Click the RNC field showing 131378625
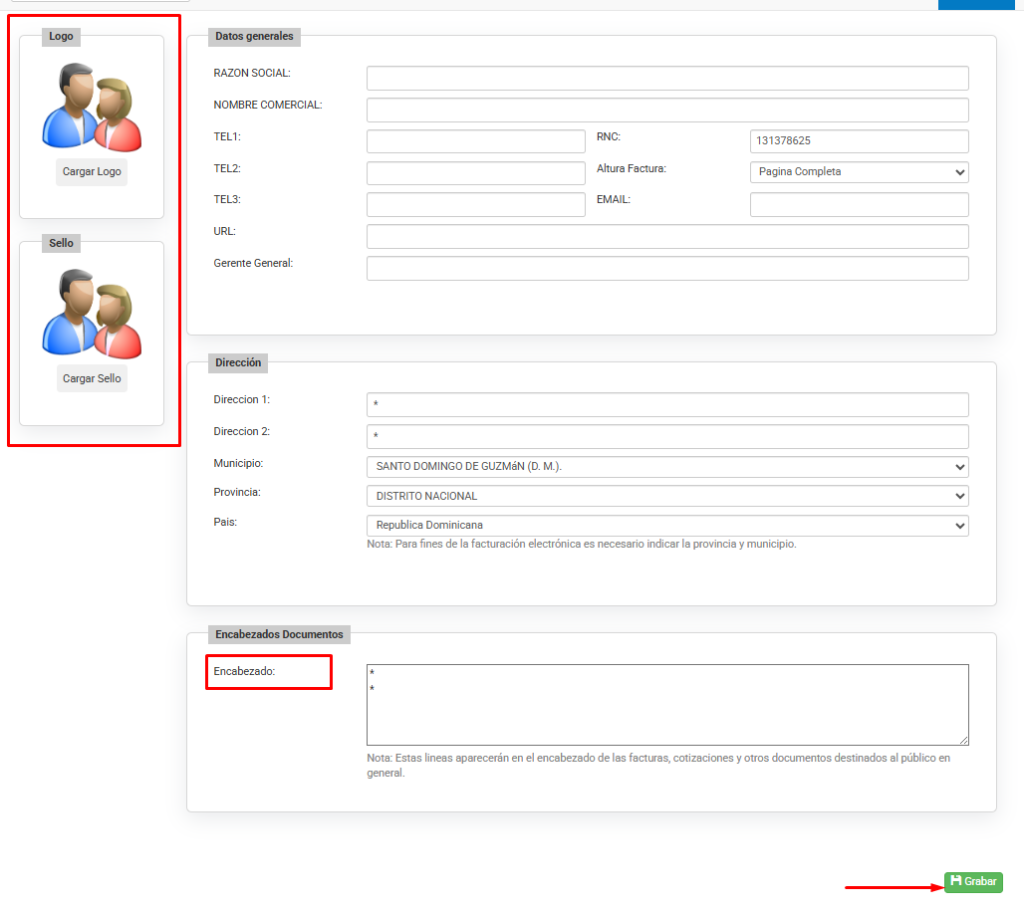This screenshot has width=1024, height=913. coord(858,141)
